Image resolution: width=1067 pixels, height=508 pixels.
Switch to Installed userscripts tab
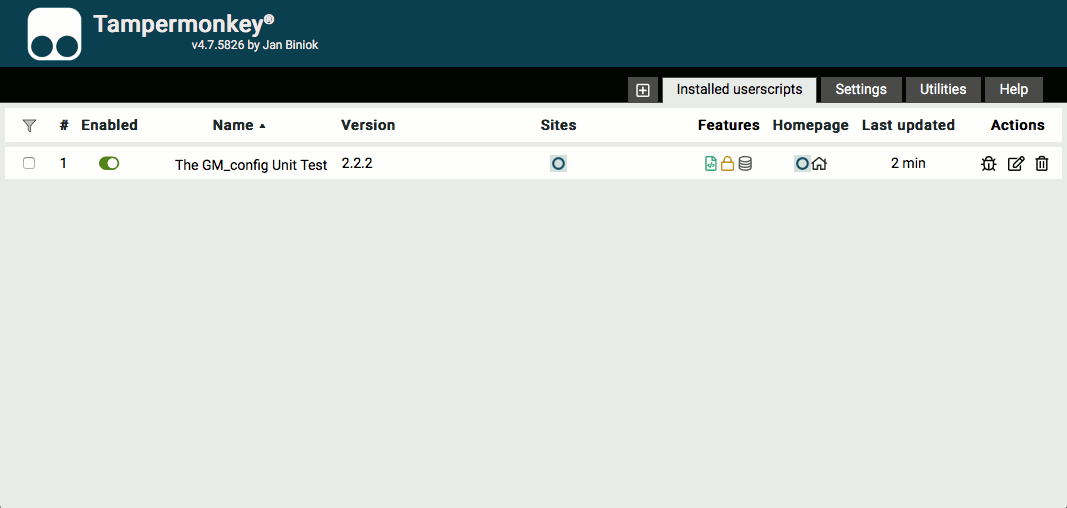coord(740,90)
